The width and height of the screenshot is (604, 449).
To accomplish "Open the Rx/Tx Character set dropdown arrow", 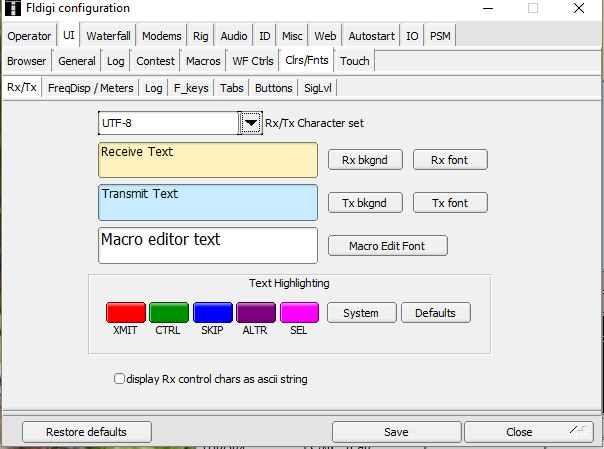I will [251, 123].
